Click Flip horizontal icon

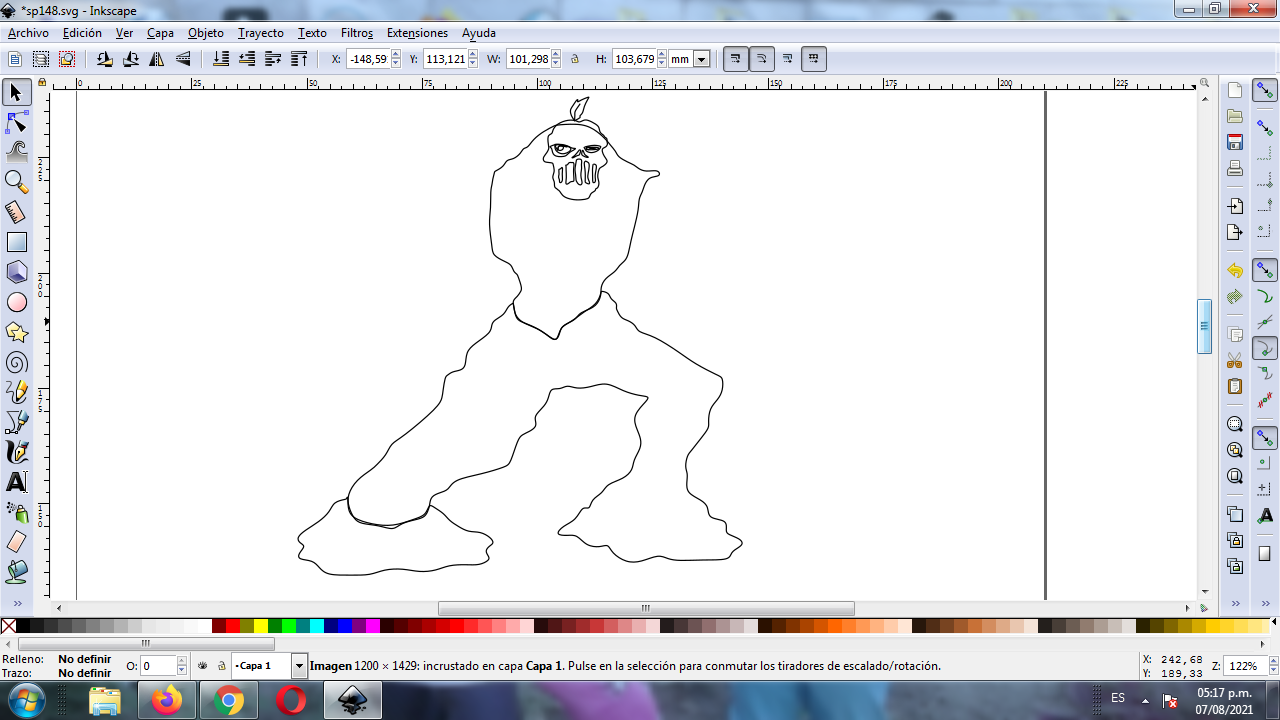pyautogui.click(x=157, y=59)
